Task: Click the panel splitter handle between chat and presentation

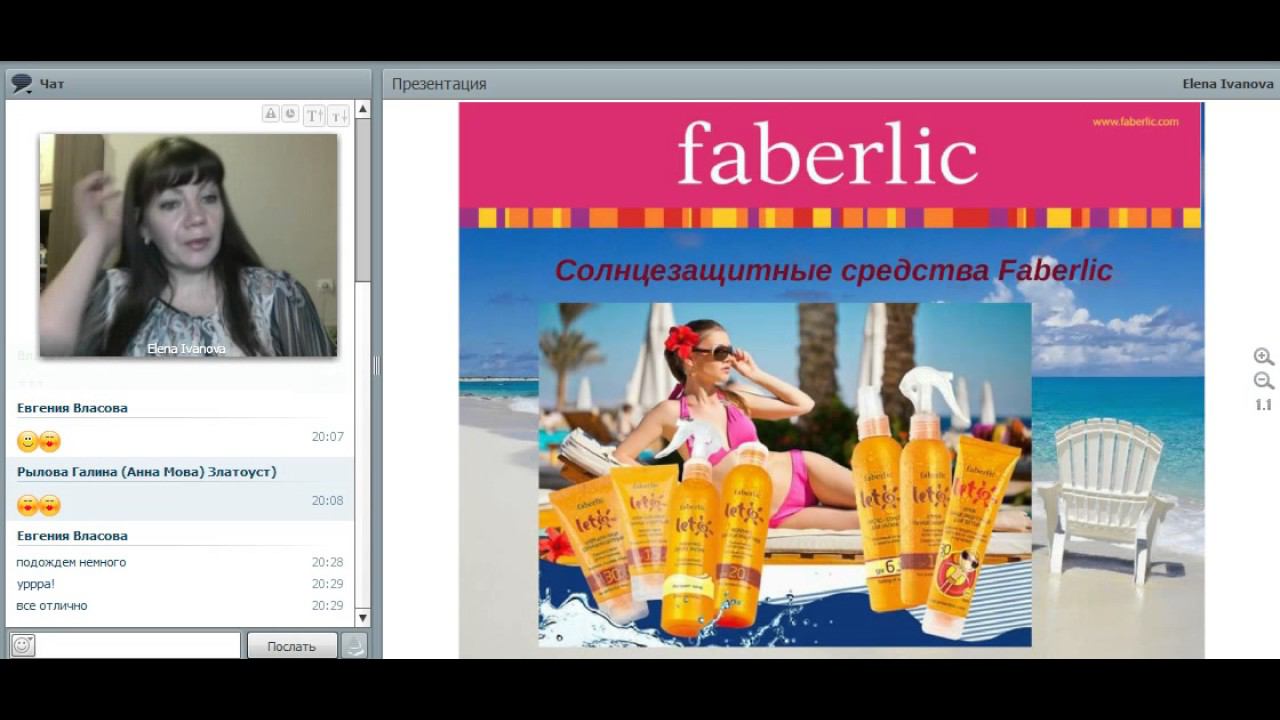Action: point(376,365)
